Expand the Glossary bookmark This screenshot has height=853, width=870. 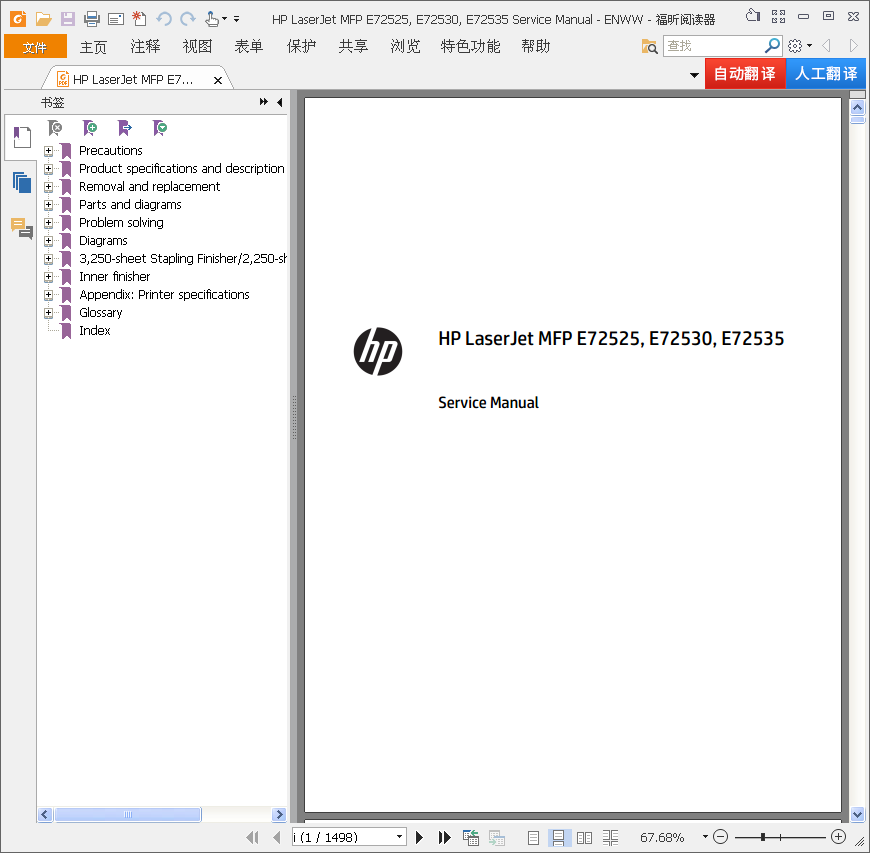48,312
